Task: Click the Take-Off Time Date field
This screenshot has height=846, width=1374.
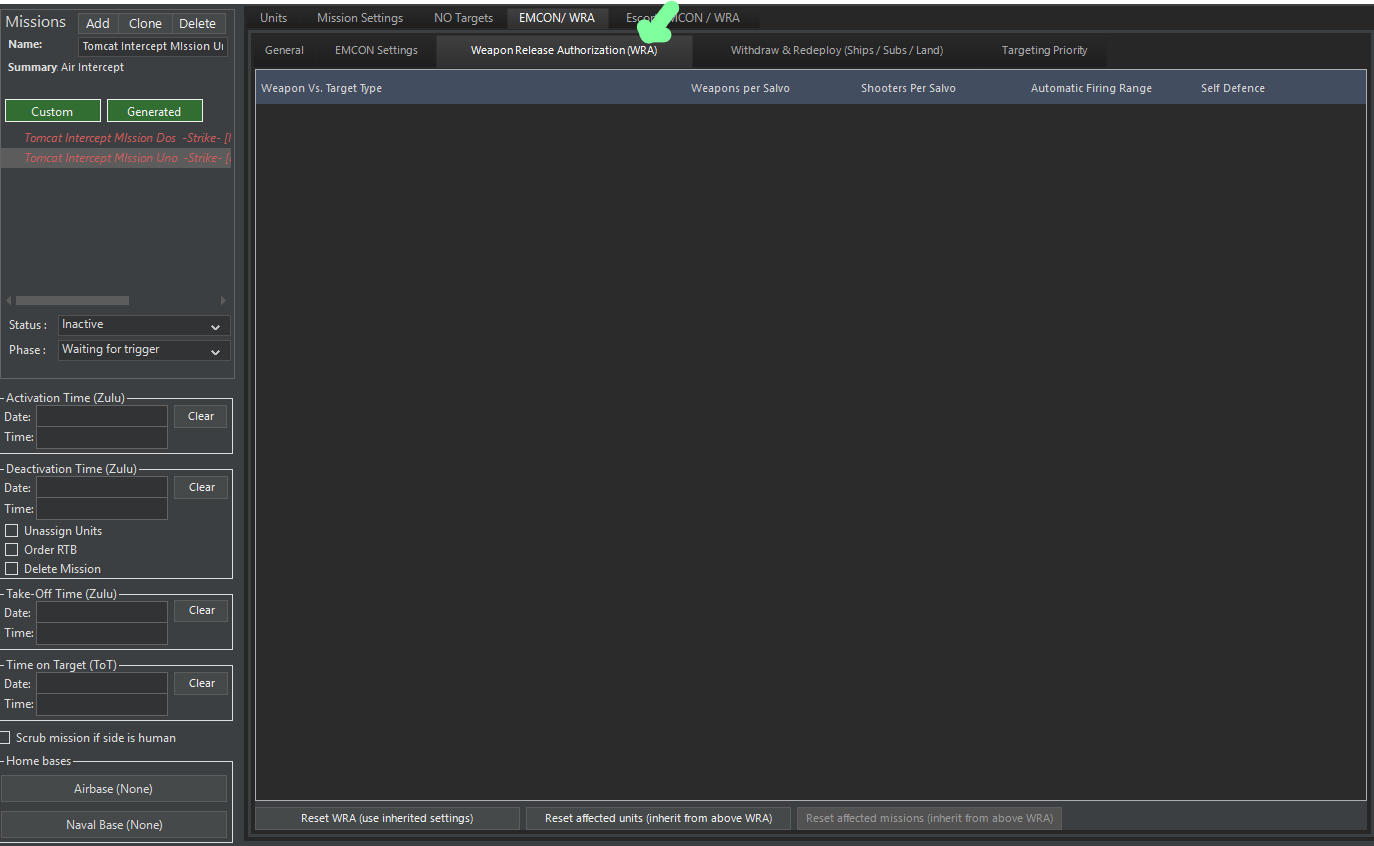Action: coord(102,612)
